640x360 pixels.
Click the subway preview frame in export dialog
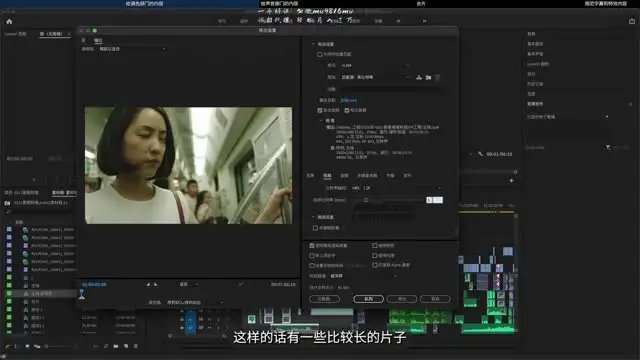188,165
